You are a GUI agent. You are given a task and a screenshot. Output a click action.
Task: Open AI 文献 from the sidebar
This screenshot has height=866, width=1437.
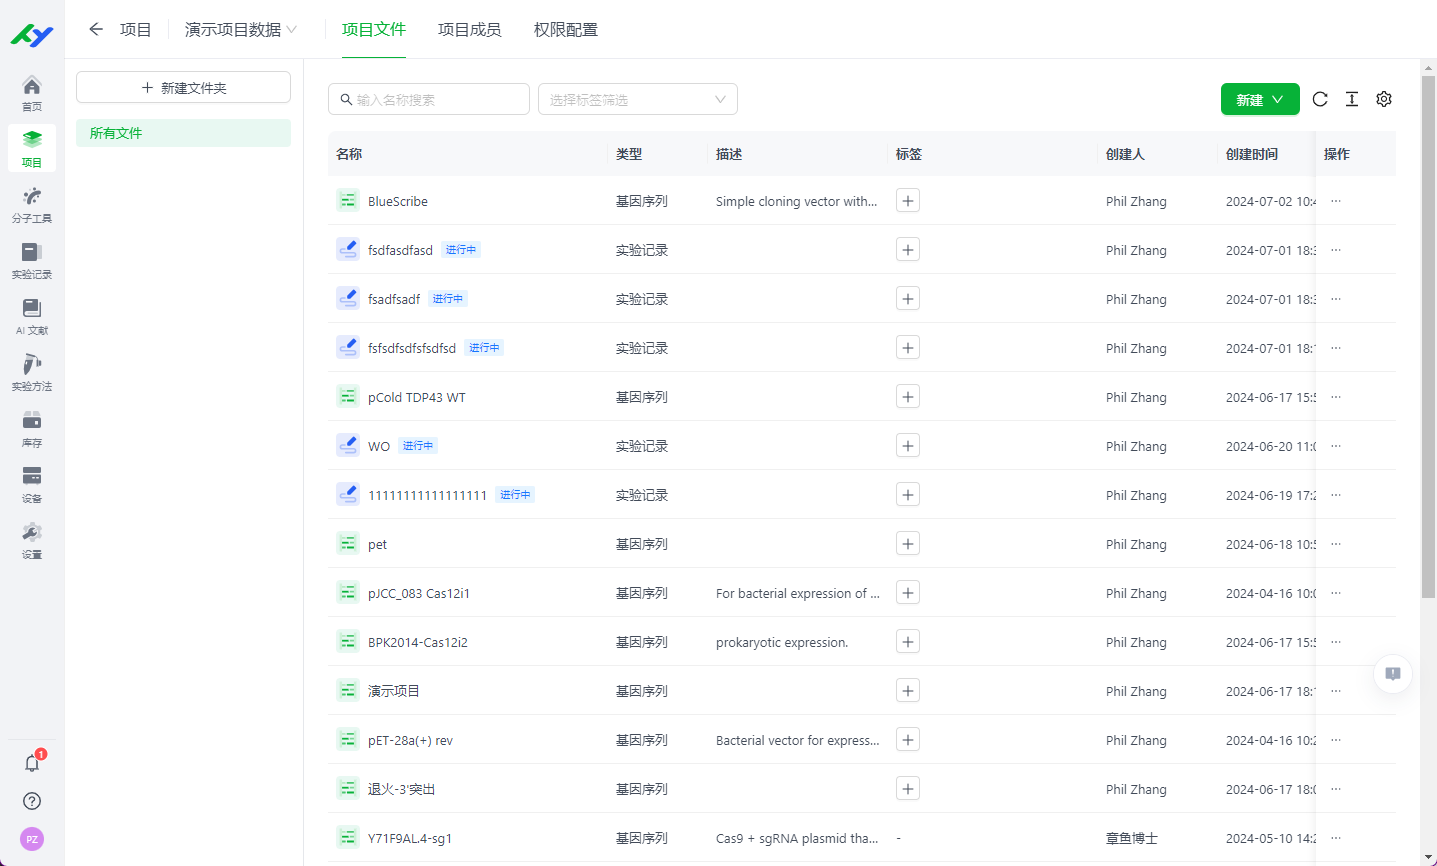(32, 316)
